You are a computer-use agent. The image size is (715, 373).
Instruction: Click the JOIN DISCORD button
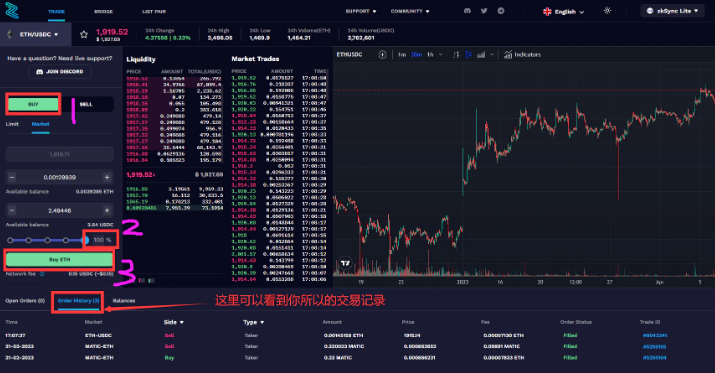(x=60, y=72)
